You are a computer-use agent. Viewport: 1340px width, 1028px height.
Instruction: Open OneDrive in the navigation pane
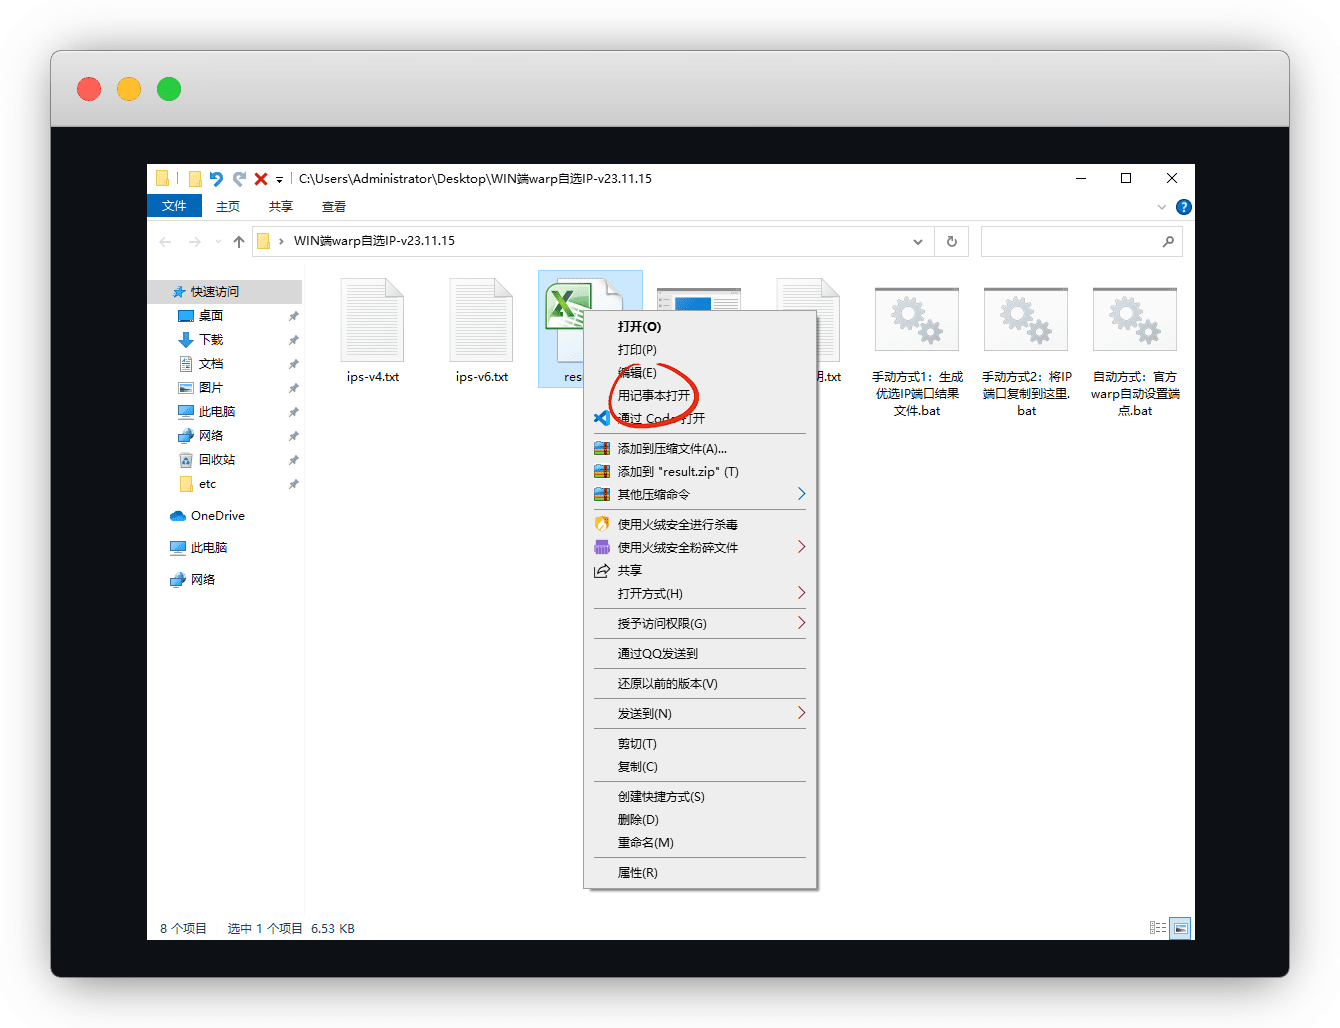click(x=217, y=516)
